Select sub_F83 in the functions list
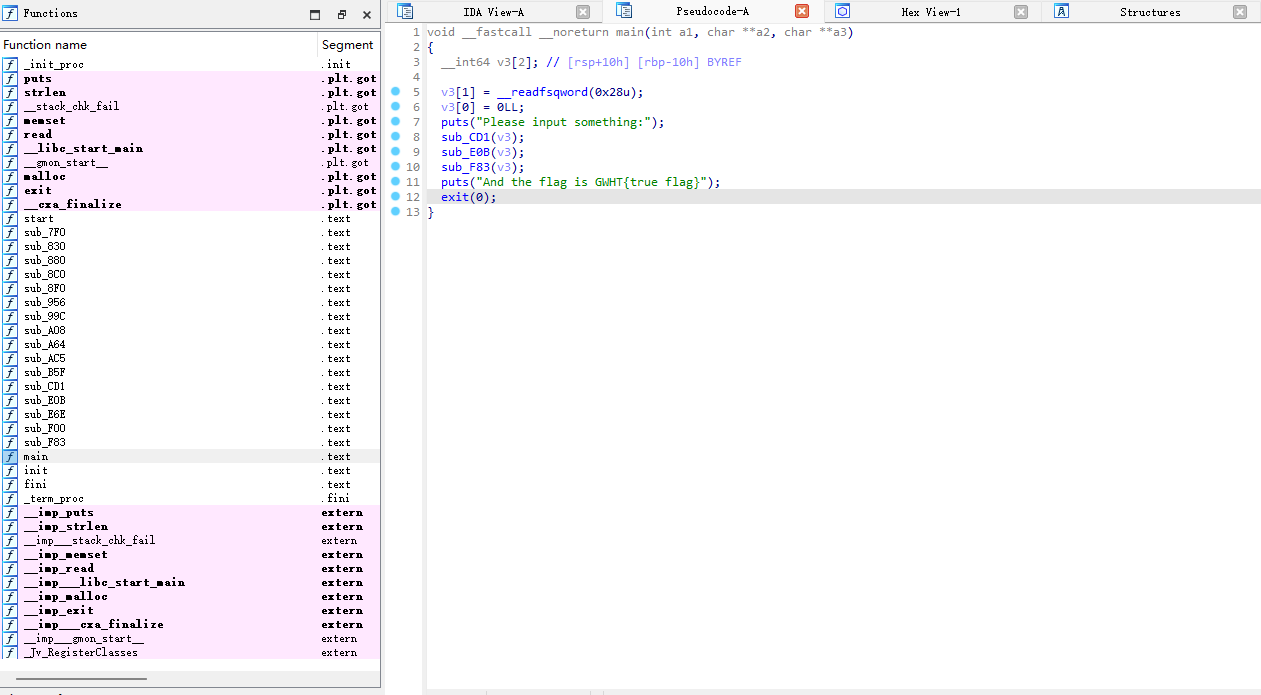 tap(45, 443)
